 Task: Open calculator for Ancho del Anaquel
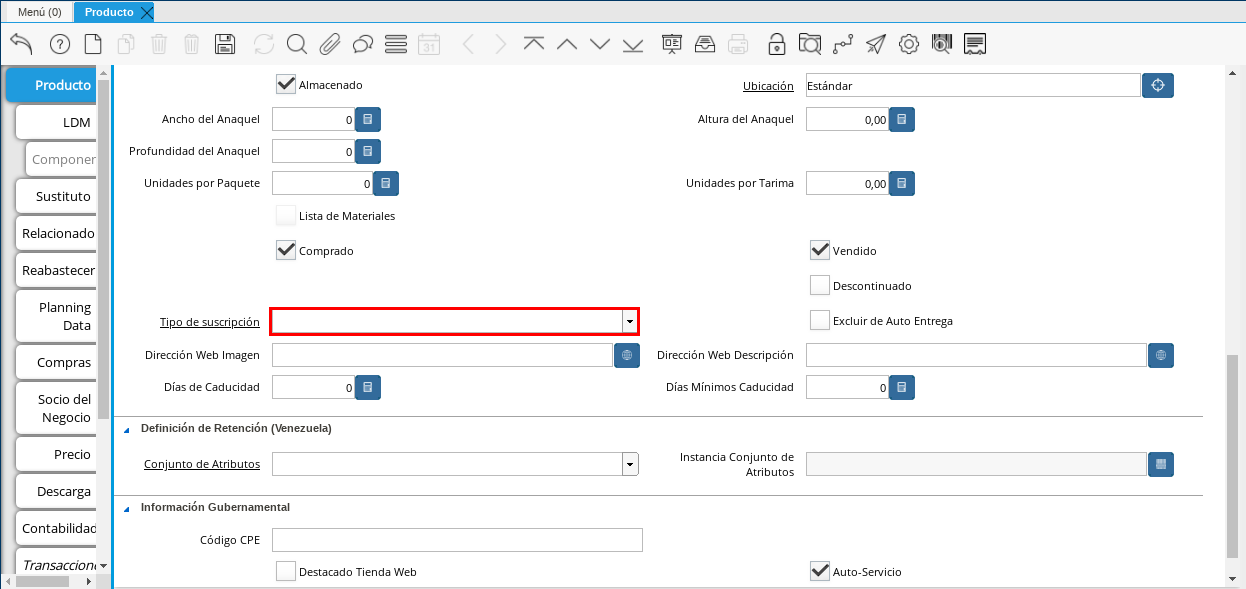367,120
